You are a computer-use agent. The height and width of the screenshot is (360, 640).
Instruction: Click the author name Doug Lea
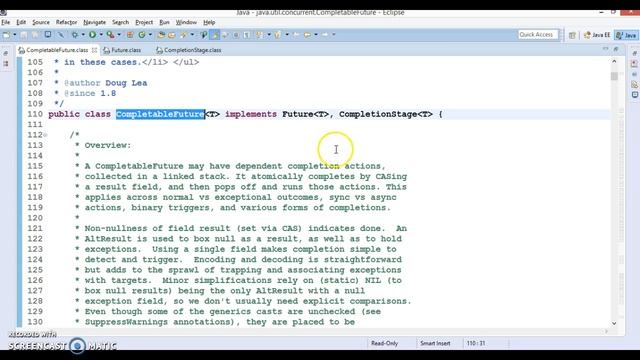tap(126, 83)
